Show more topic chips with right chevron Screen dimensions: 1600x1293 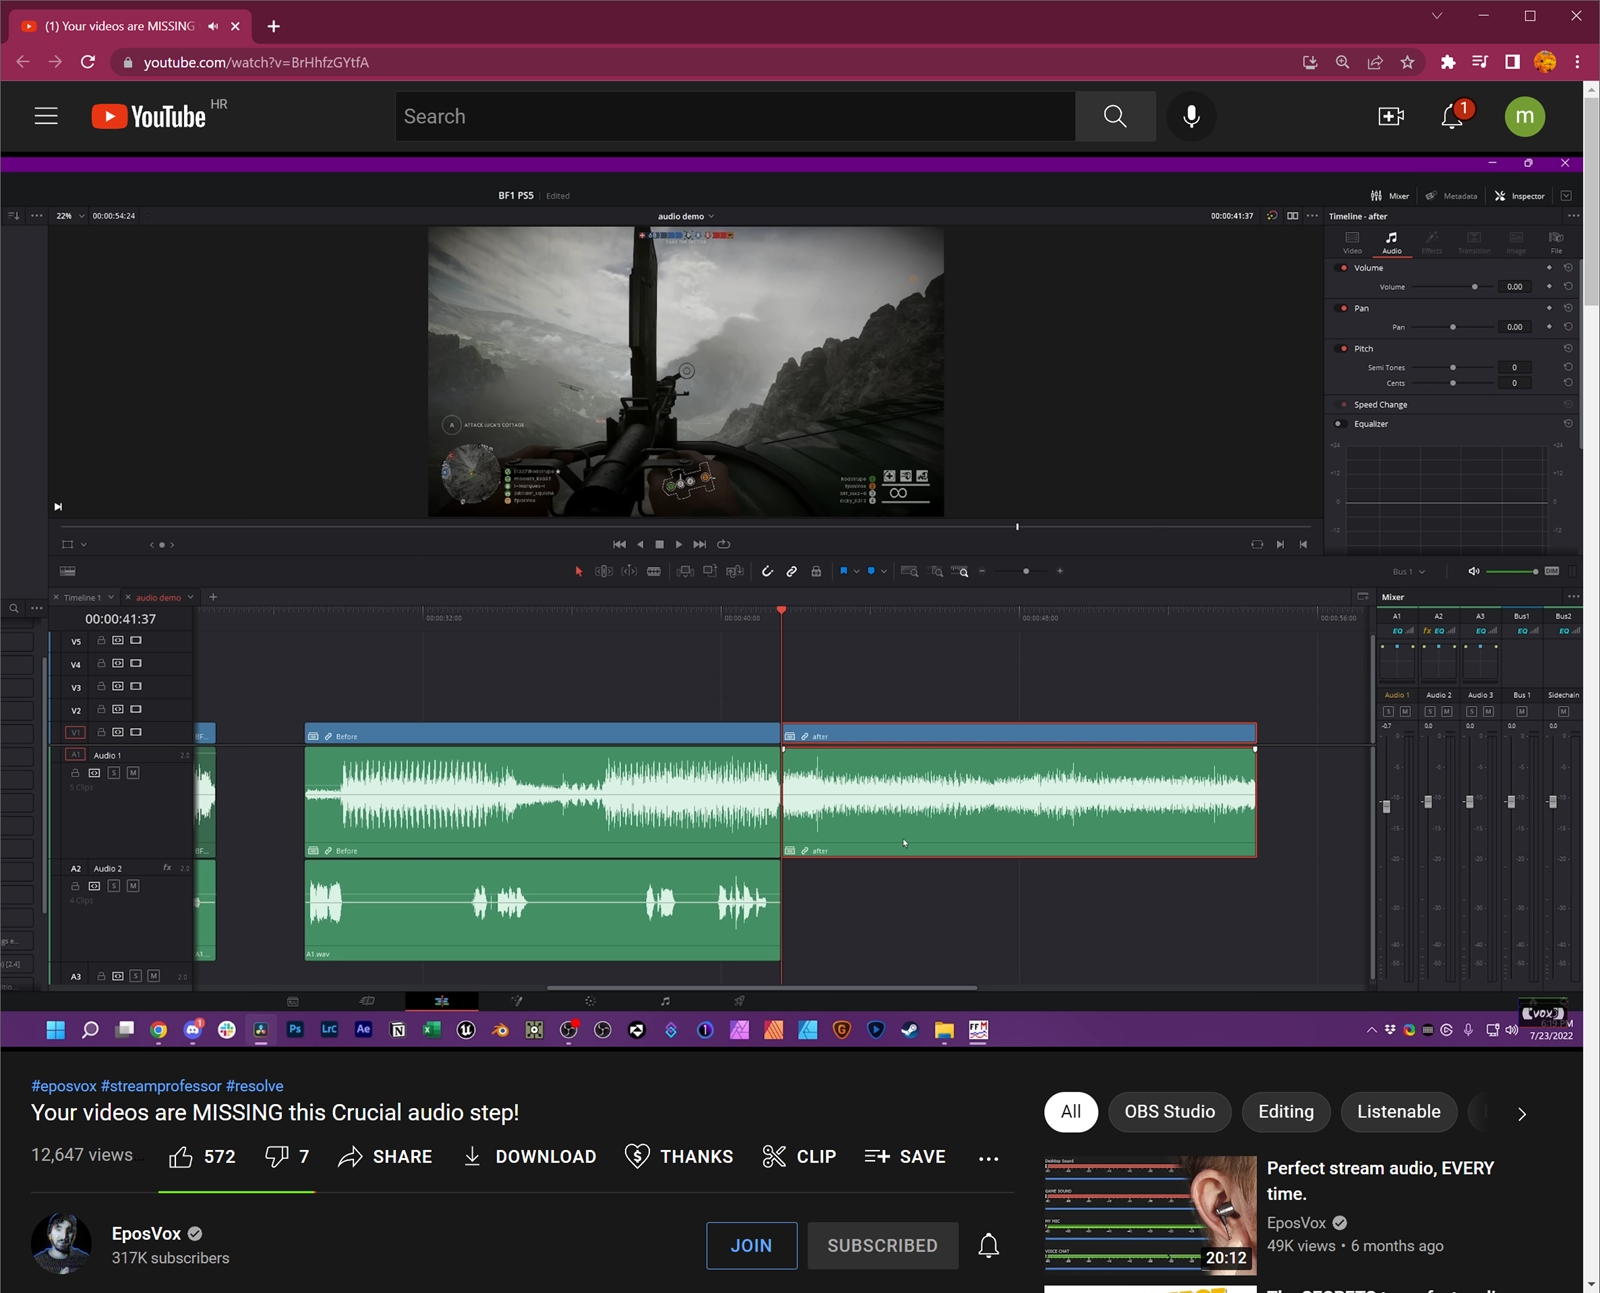[1521, 1113]
